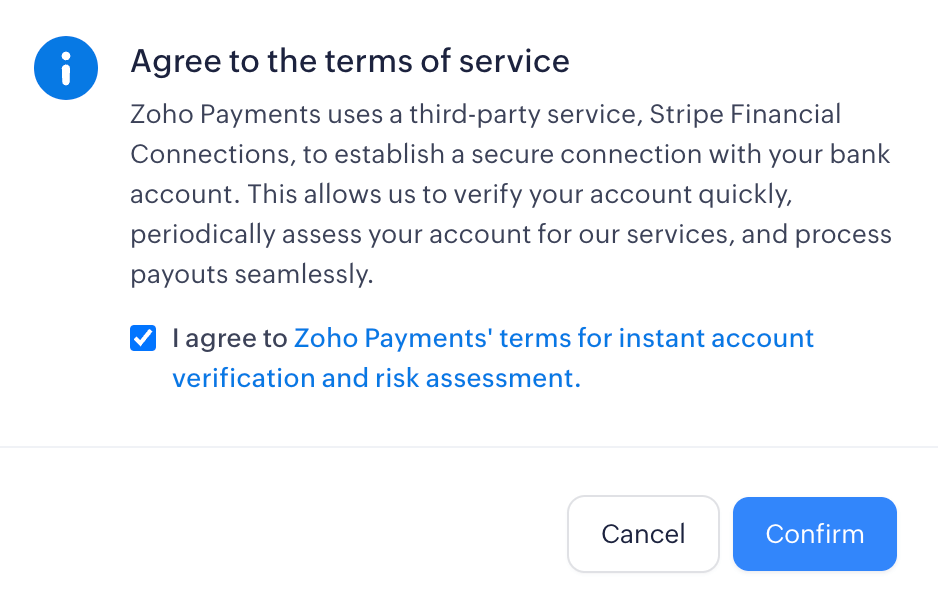The image size is (938, 606).
Task: Uncheck the terms agreement checkbox
Action: (x=143, y=338)
